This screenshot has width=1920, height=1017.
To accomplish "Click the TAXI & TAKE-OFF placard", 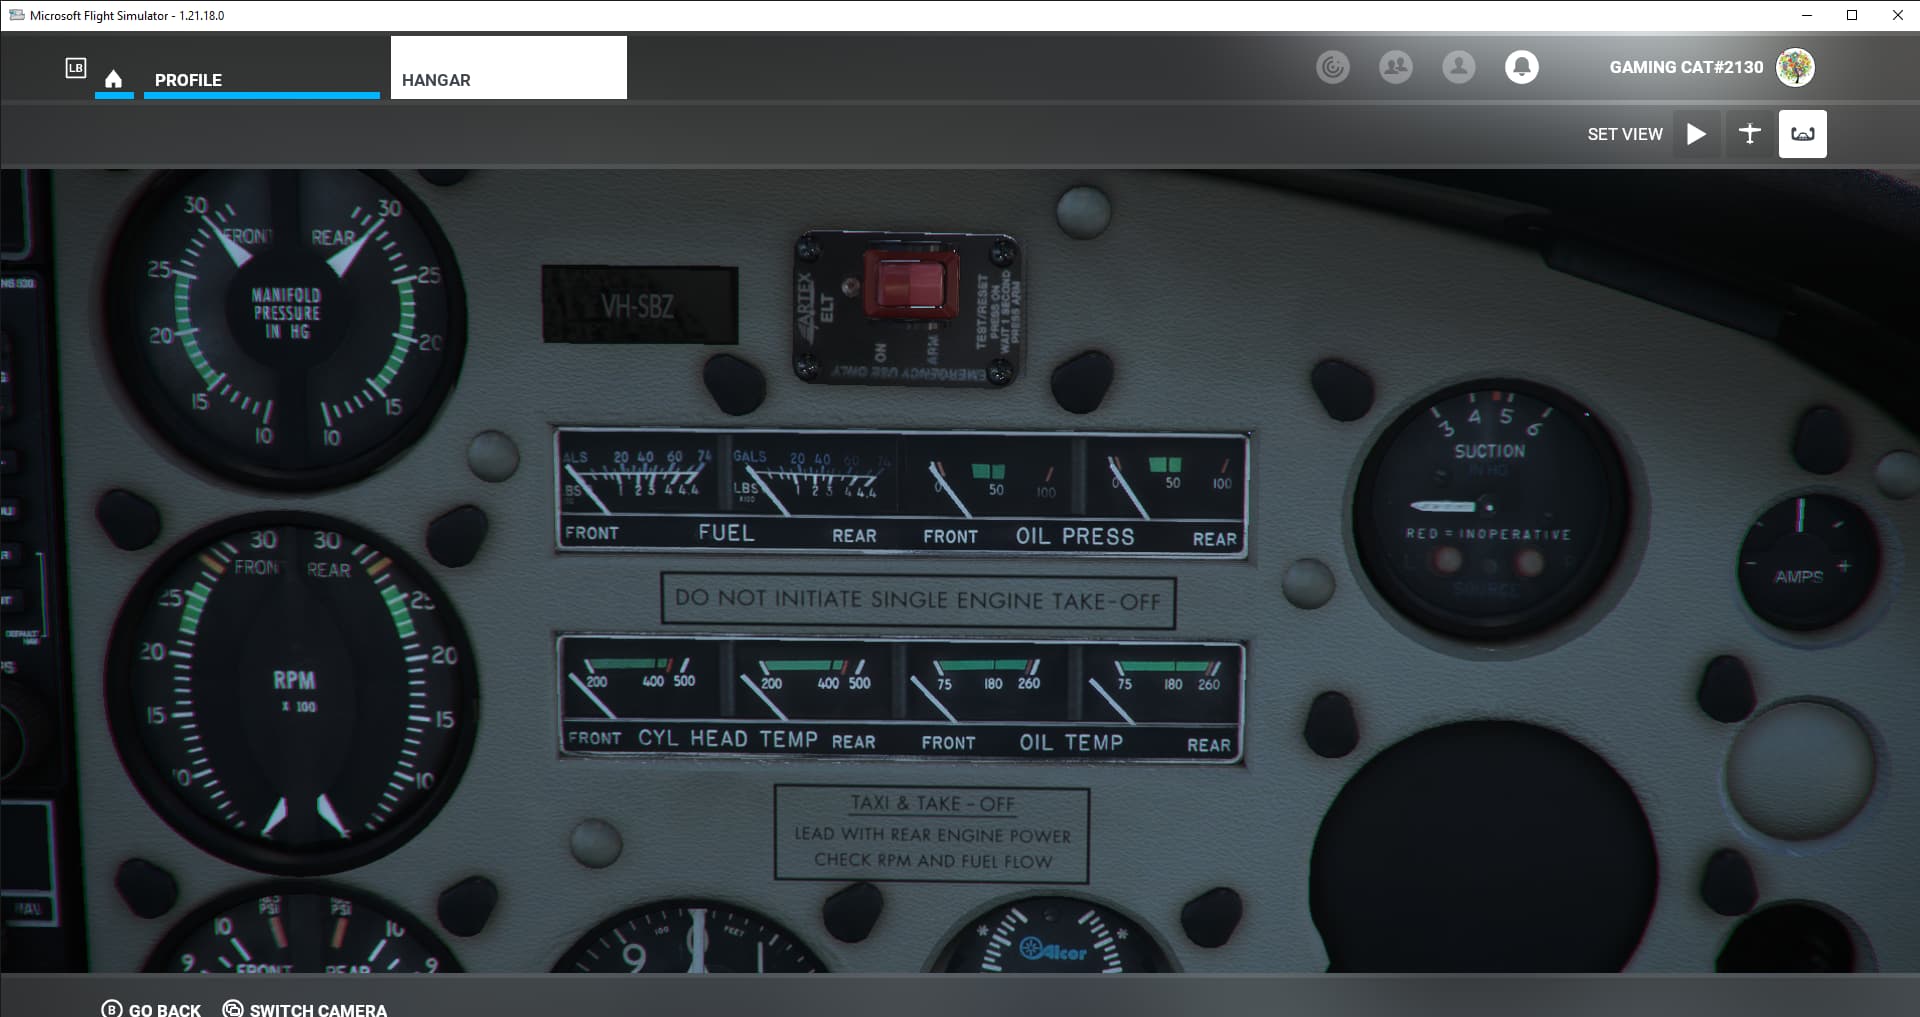I will click(932, 833).
